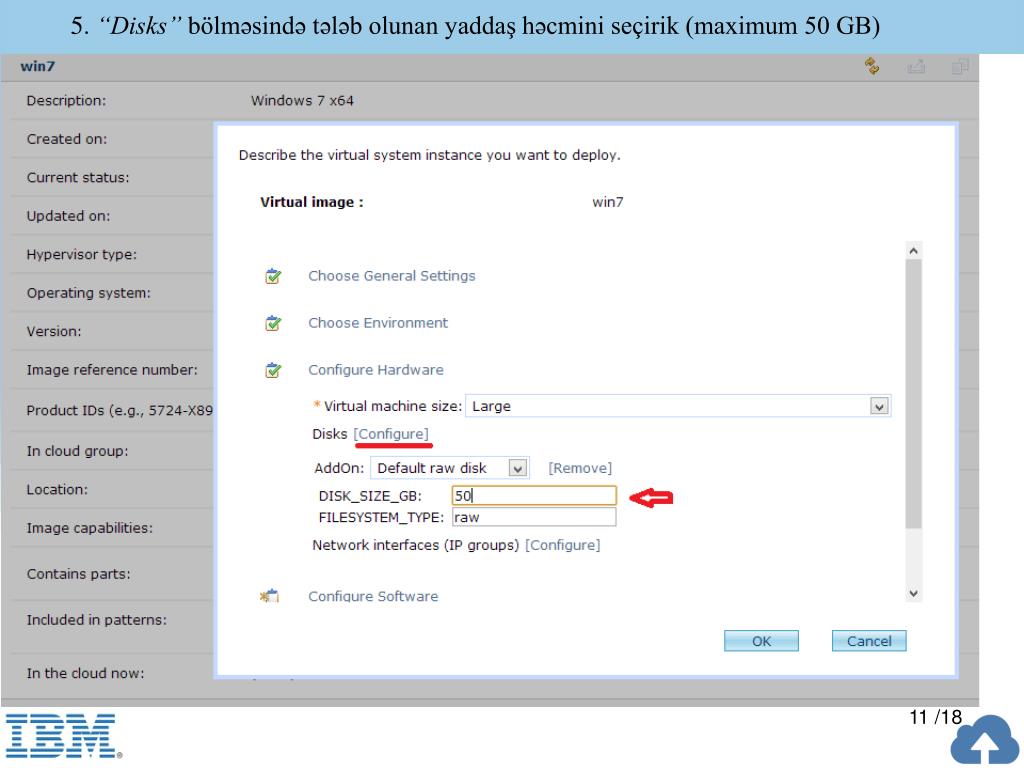This screenshot has height=768, width=1024.
Task: Click the 'Operating system:' label
Action: 89,293
